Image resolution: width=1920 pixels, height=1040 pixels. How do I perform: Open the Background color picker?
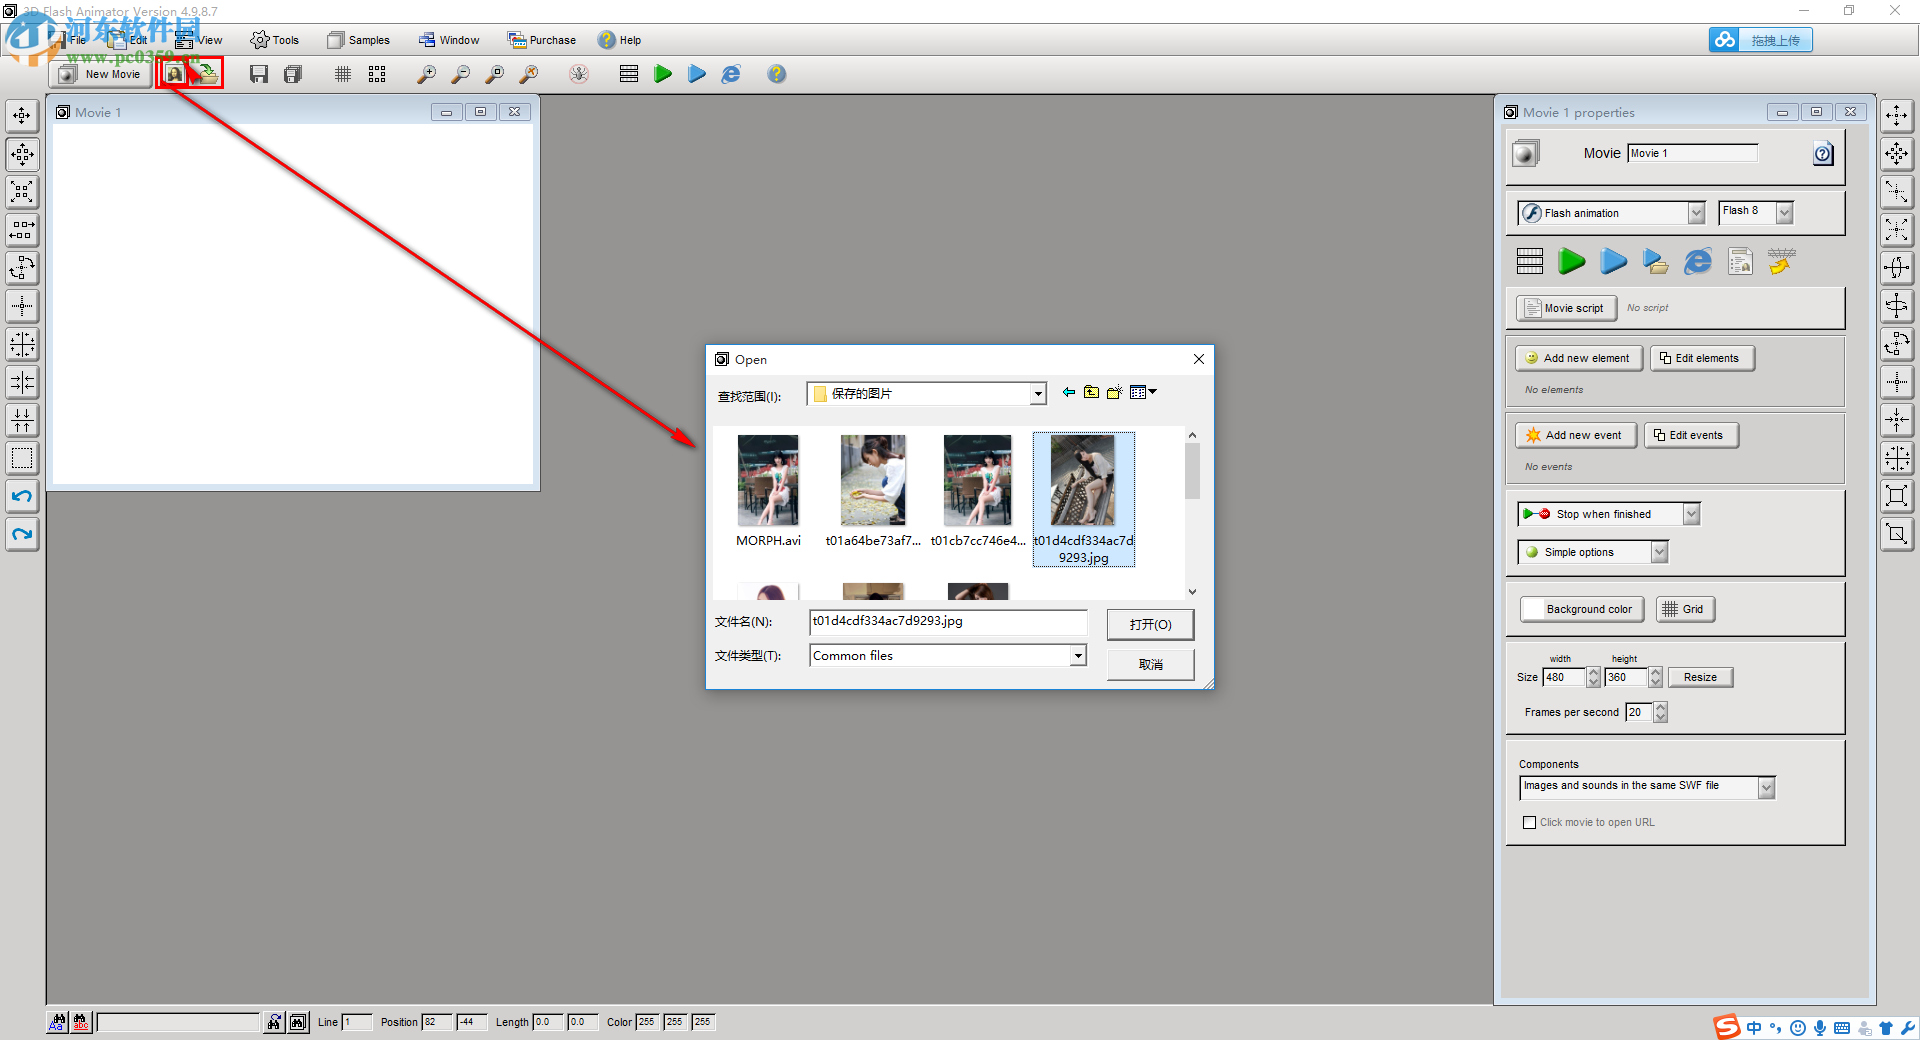1581,609
